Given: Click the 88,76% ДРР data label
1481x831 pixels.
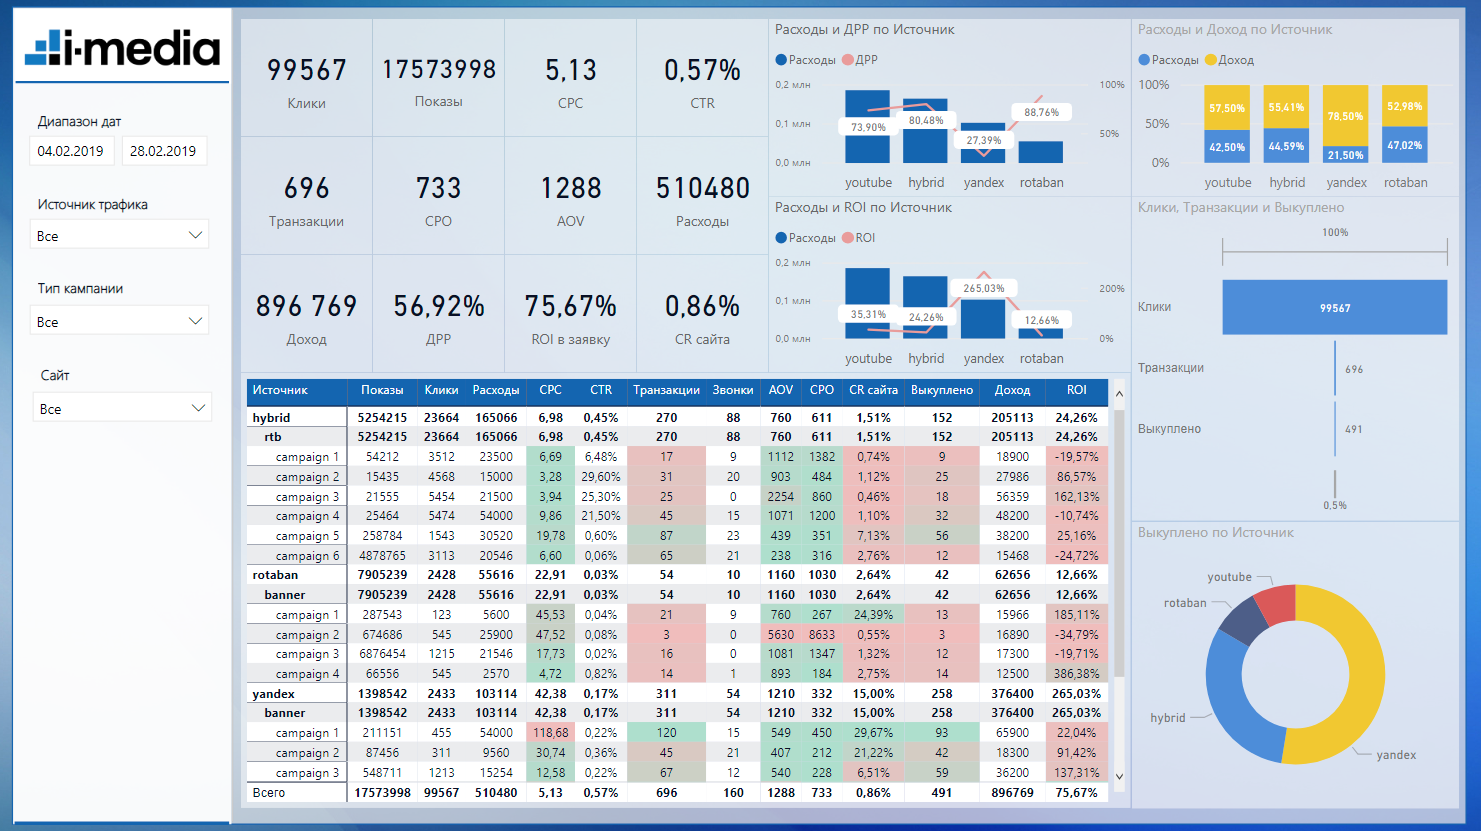Looking at the screenshot, I should pyautogui.click(x=1042, y=112).
